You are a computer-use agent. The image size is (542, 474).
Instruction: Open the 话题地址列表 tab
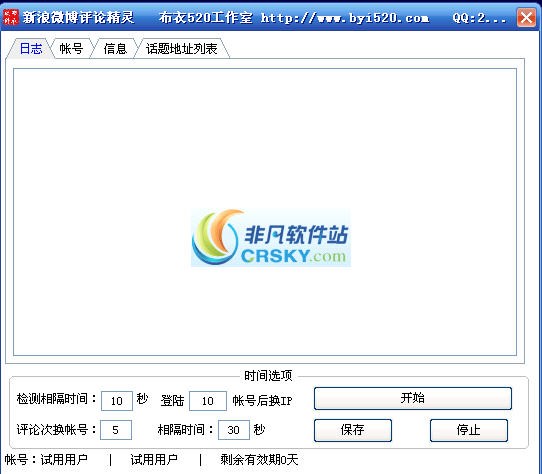click(182, 48)
